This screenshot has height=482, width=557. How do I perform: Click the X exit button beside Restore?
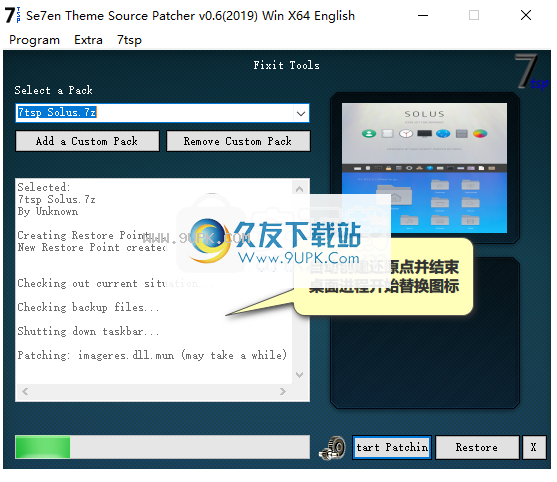pyautogui.click(x=534, y=448)
